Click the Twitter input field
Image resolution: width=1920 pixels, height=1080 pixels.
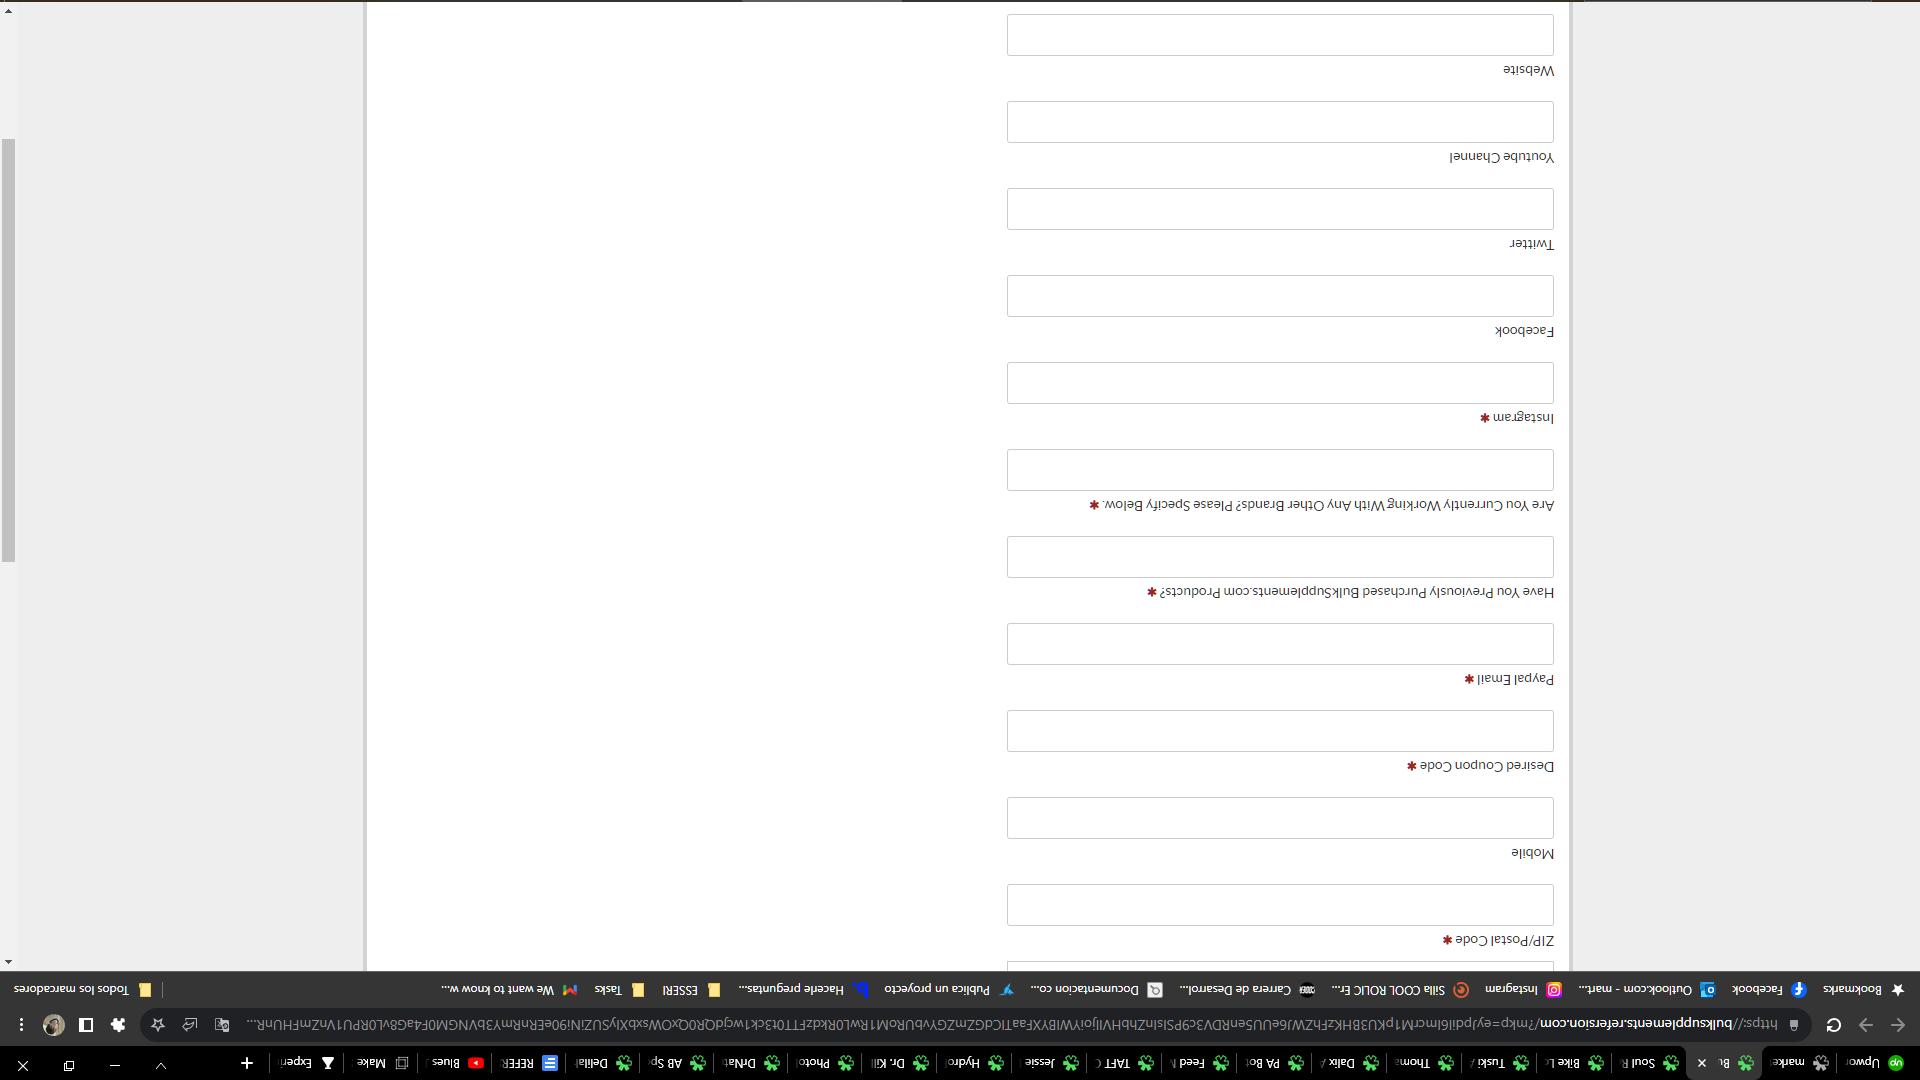1280,209
